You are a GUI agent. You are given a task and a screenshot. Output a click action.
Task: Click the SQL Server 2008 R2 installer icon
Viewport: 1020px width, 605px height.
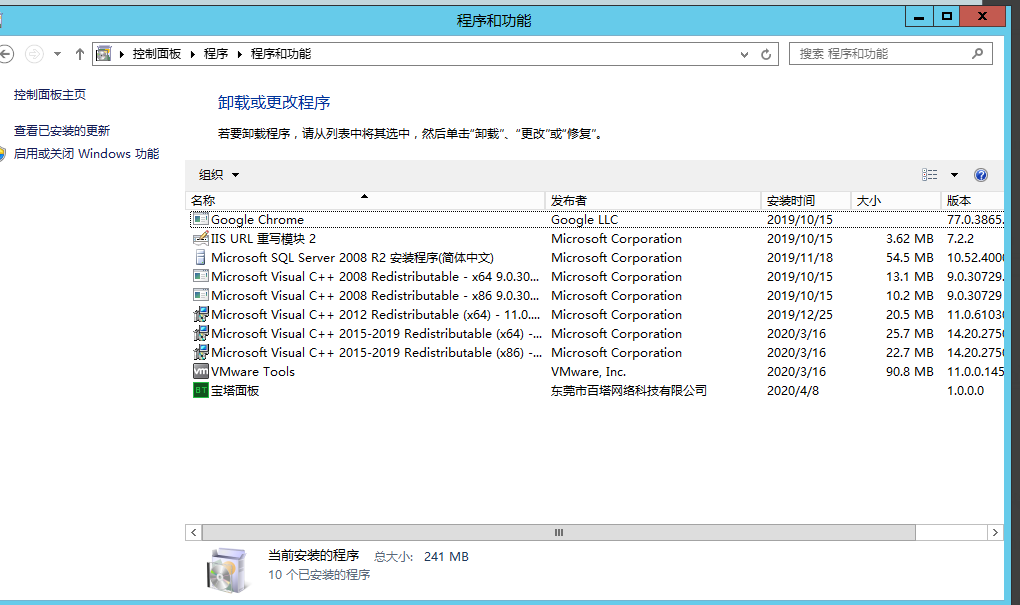(x=201, y=257)
